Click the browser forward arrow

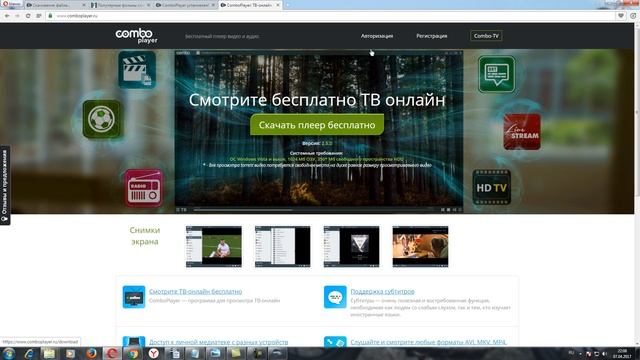(x=17, y=16)
